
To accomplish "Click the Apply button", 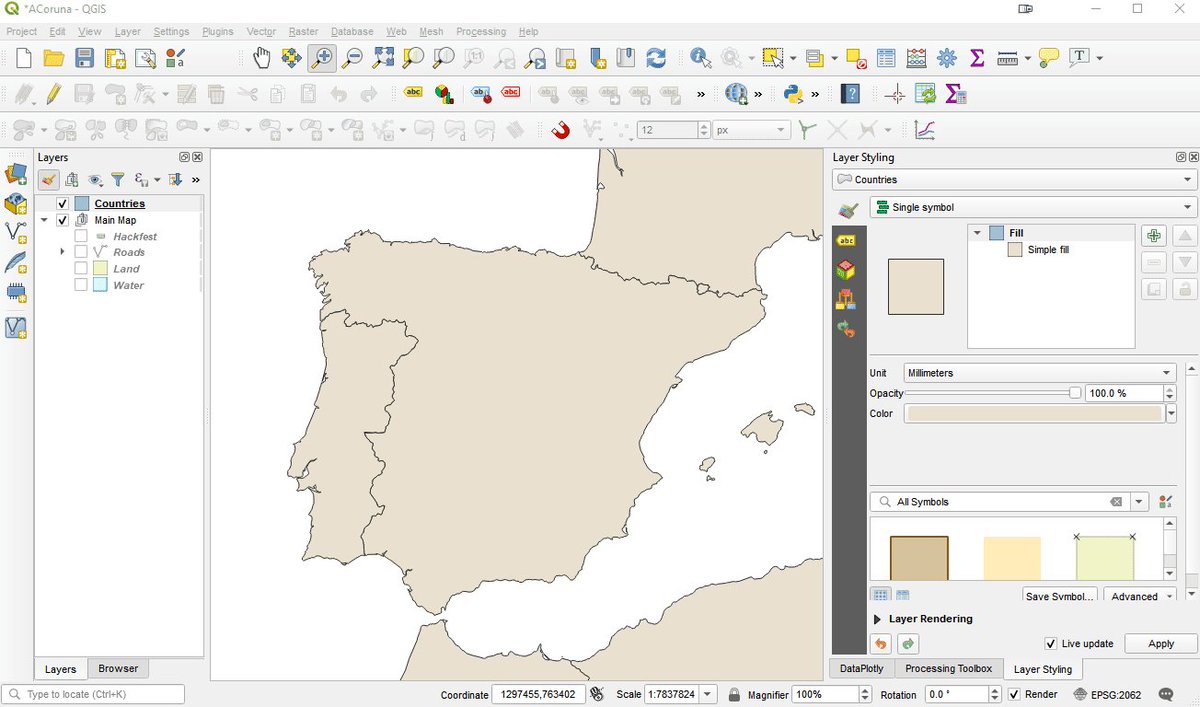I will coord(1161,644).
